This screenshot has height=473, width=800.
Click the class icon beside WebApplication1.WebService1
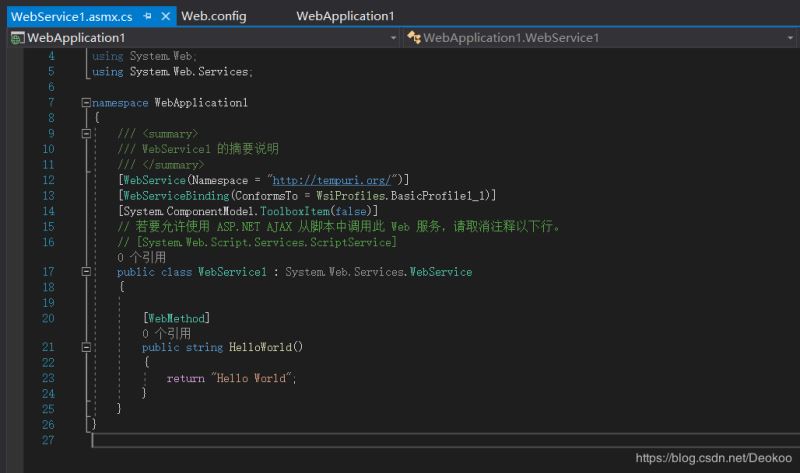[x=414, y=37]
